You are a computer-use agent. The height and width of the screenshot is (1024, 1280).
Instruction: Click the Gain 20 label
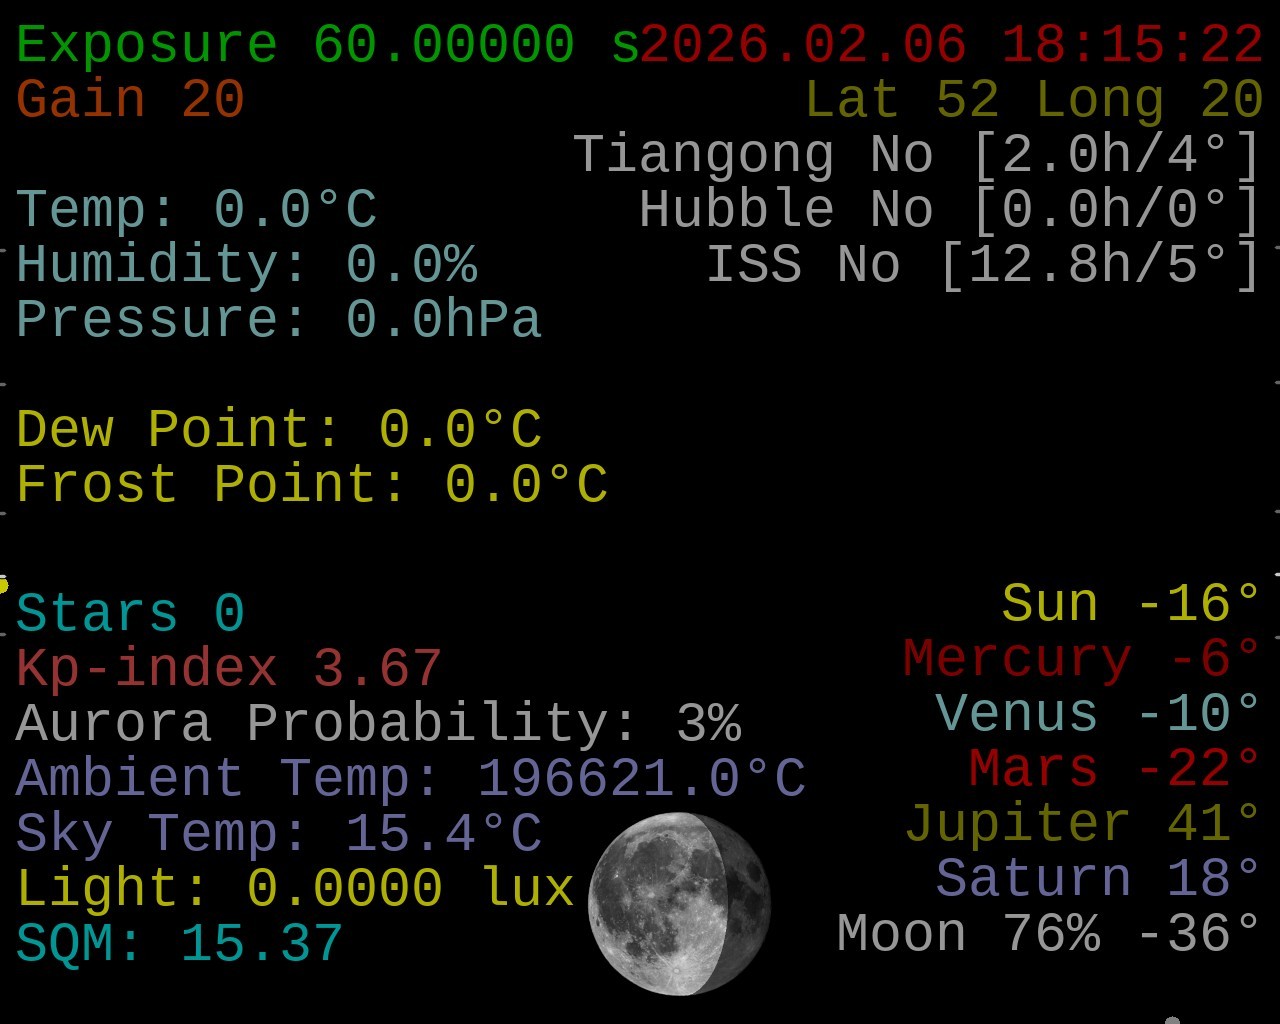tap(130, 100)
